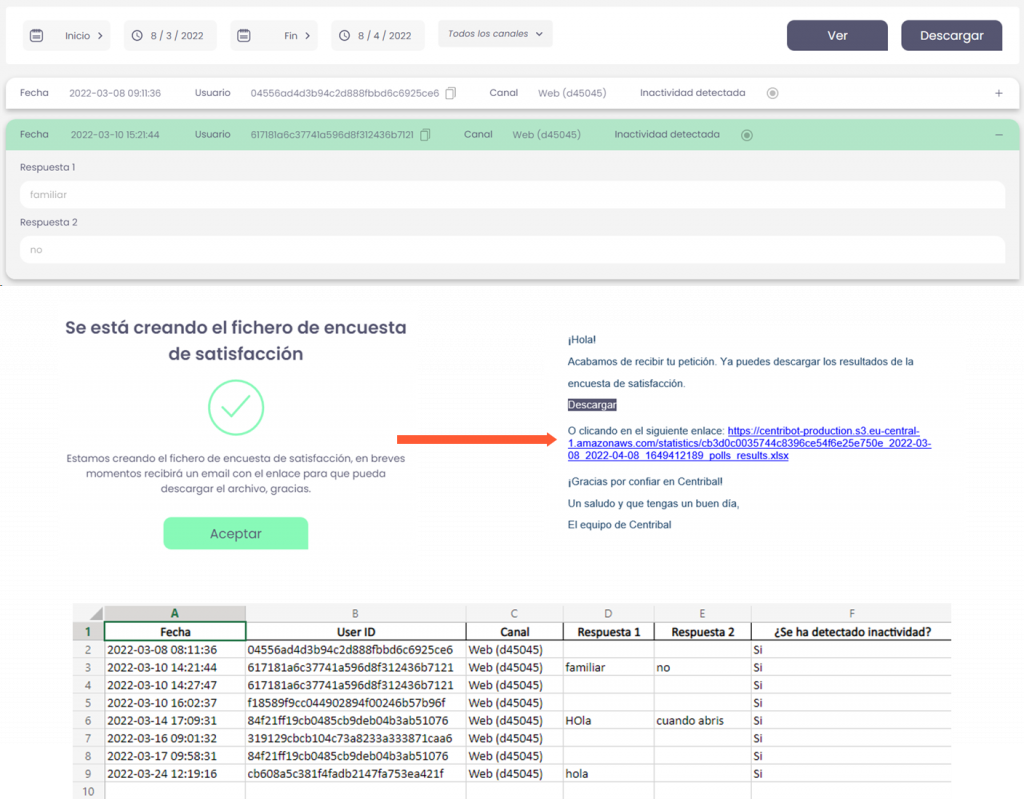The width and height of the screenshot is (1024, 799).
Task: Click the green checkmark circle in dialog
Action: (x=236, y=406)
